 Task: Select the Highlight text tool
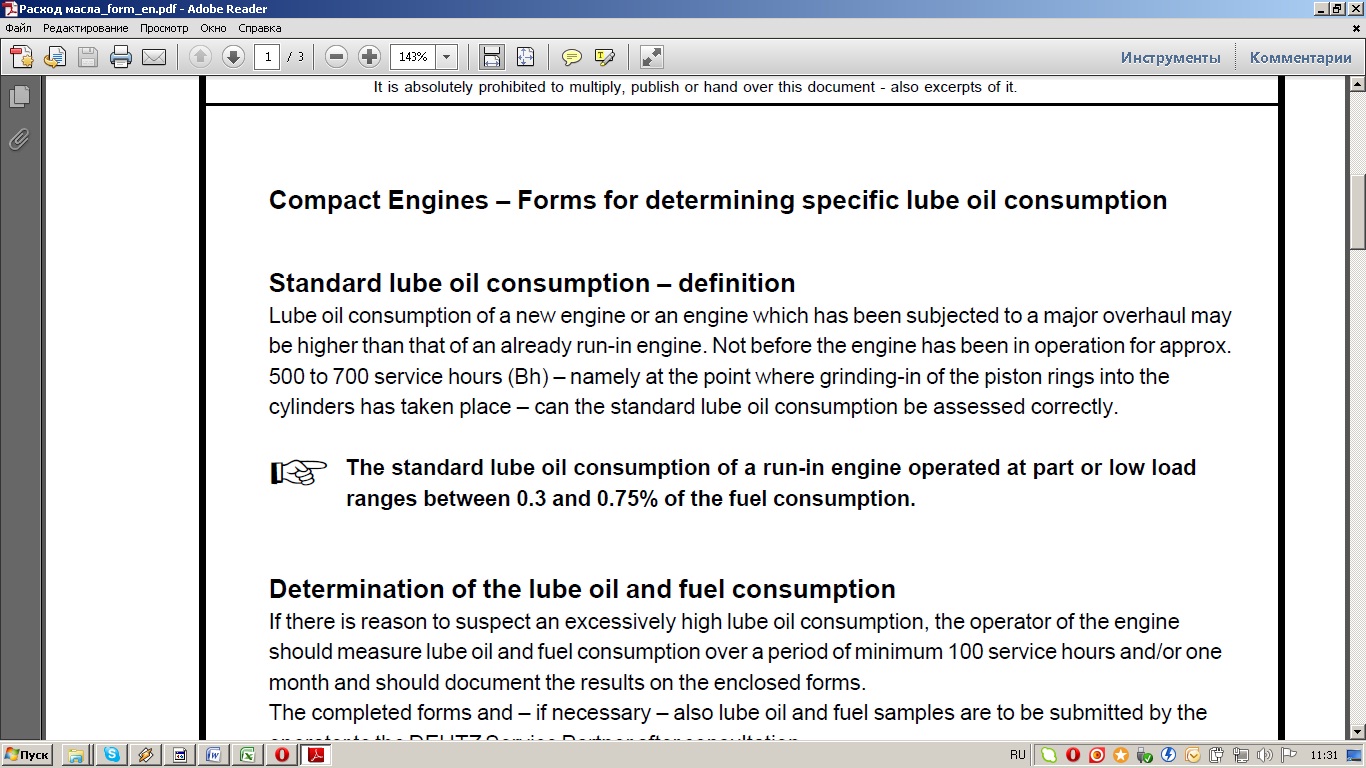[x=604, y=57]
